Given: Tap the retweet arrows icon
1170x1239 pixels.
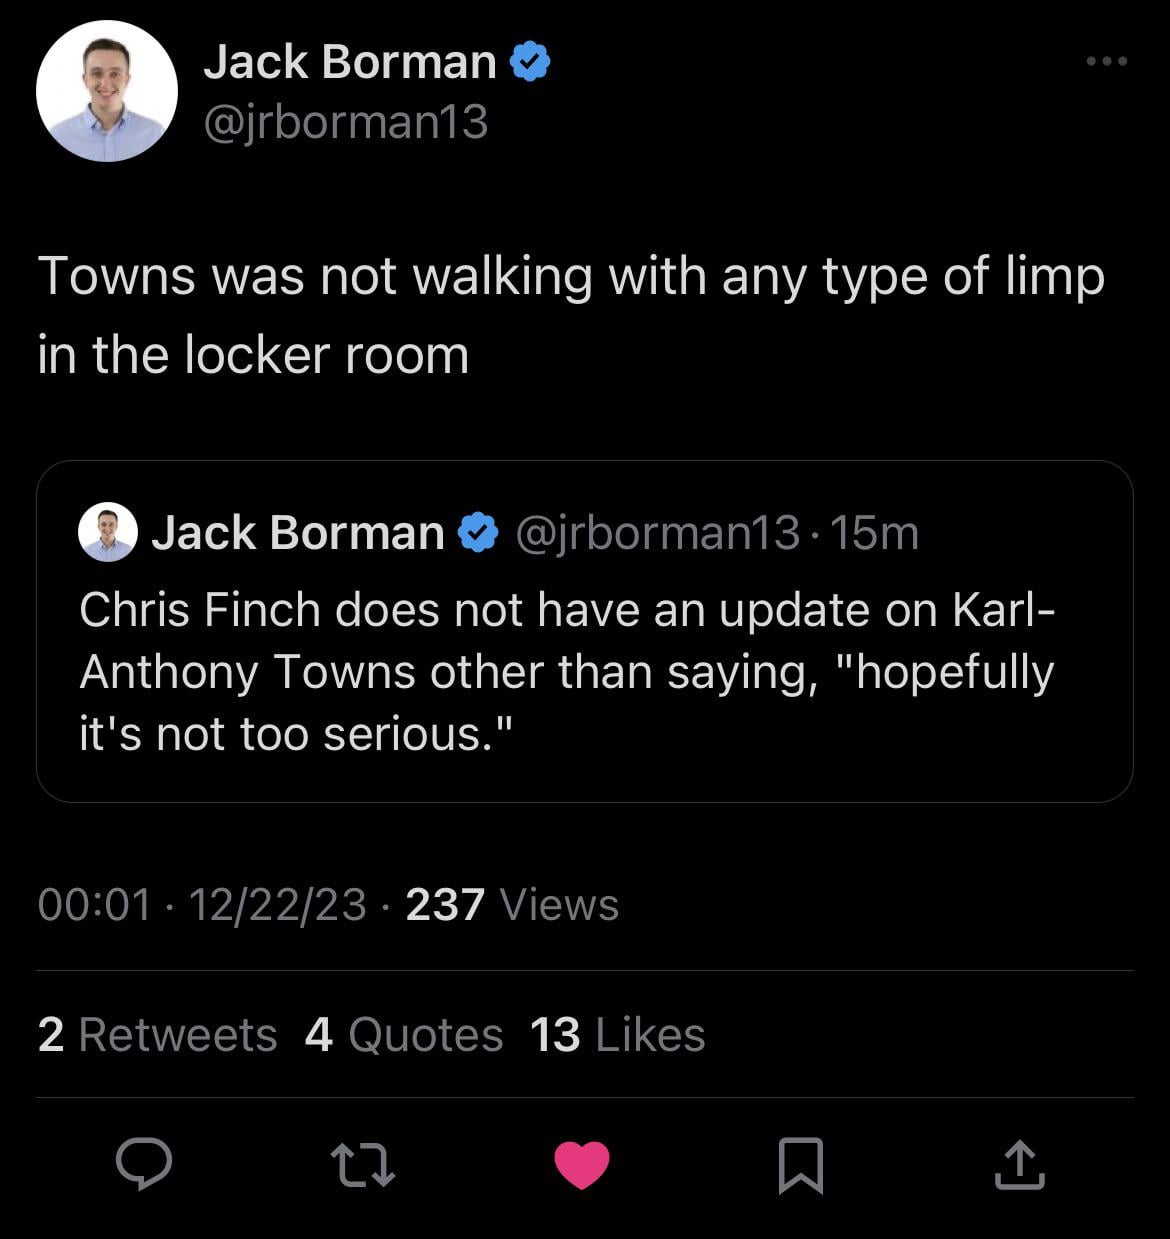Looking at the screenshot, I should [362, 1166].
